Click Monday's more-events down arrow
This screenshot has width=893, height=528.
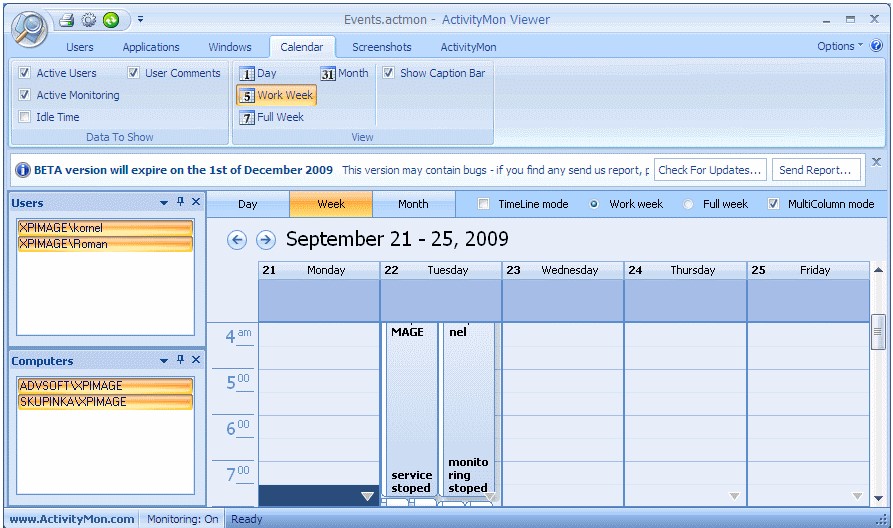coord(368,497)
